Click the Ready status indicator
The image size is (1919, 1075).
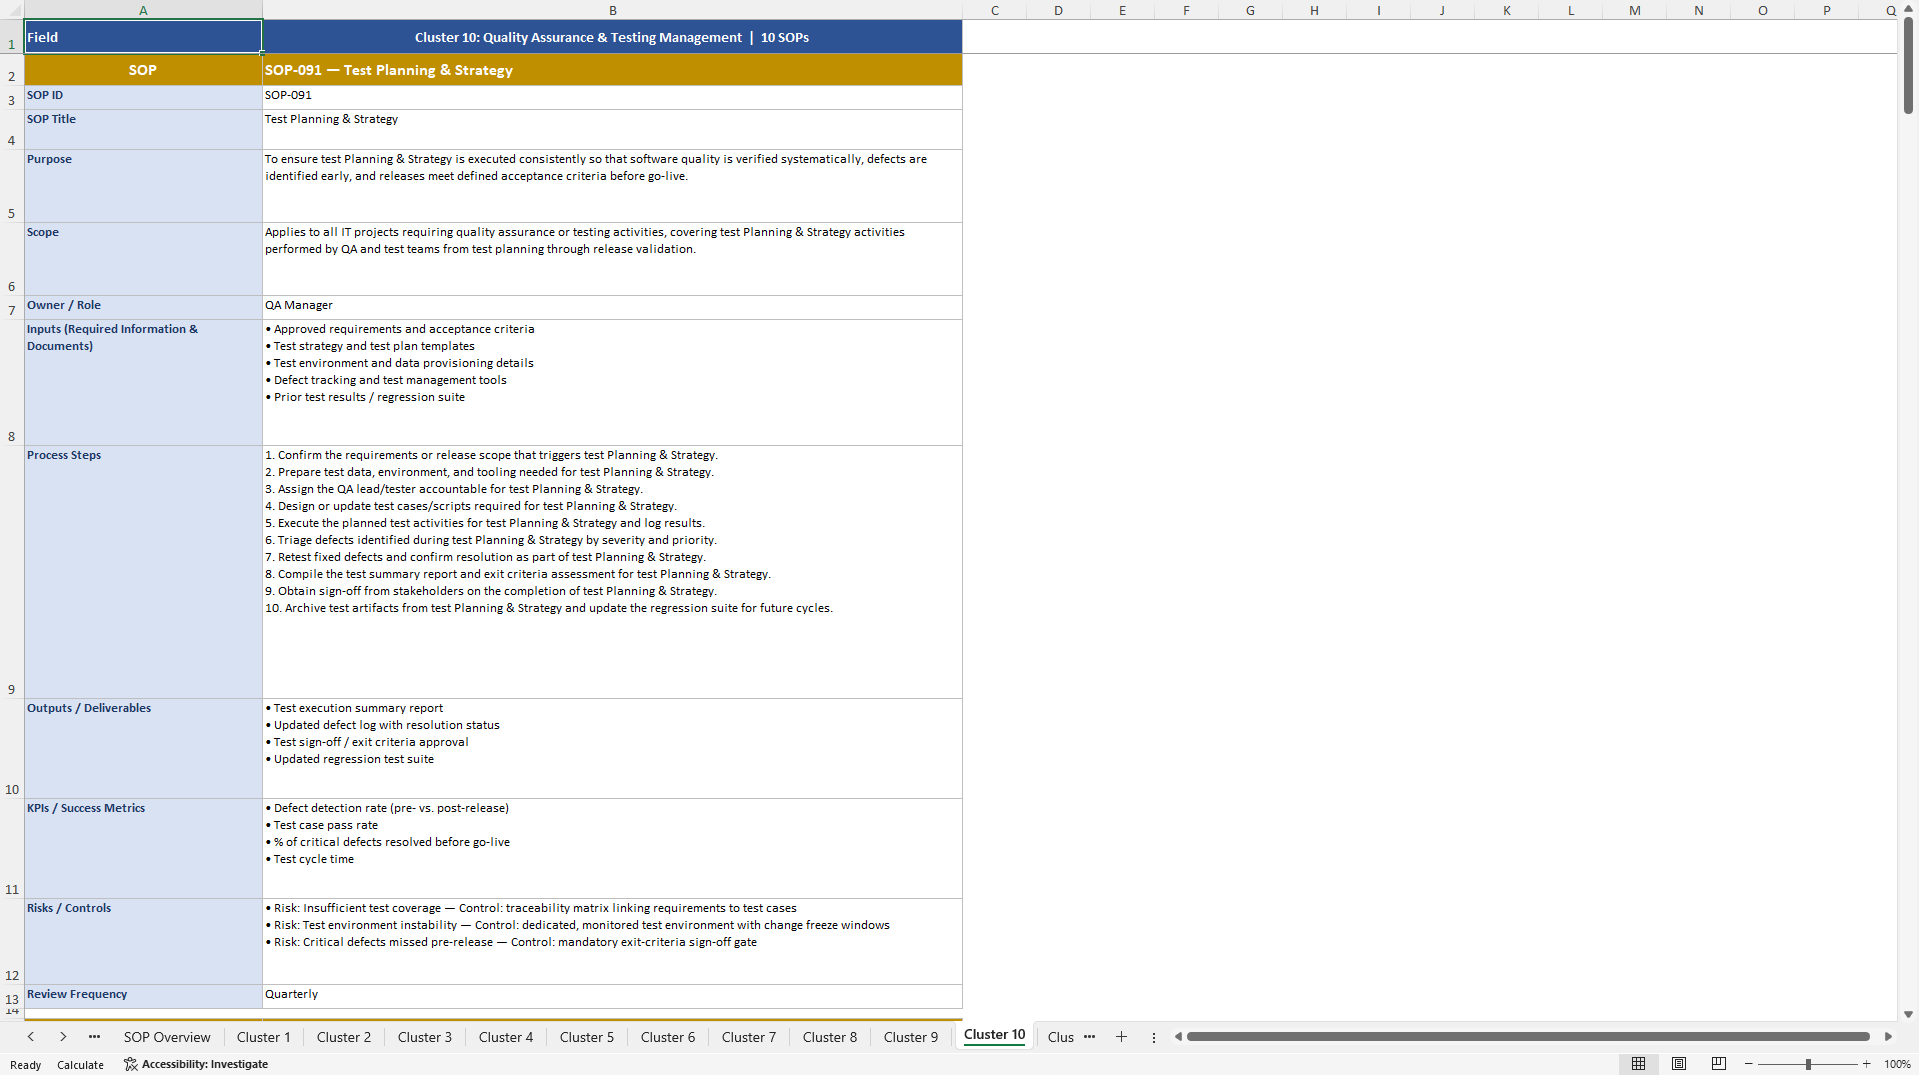(x=26, y=1065)
